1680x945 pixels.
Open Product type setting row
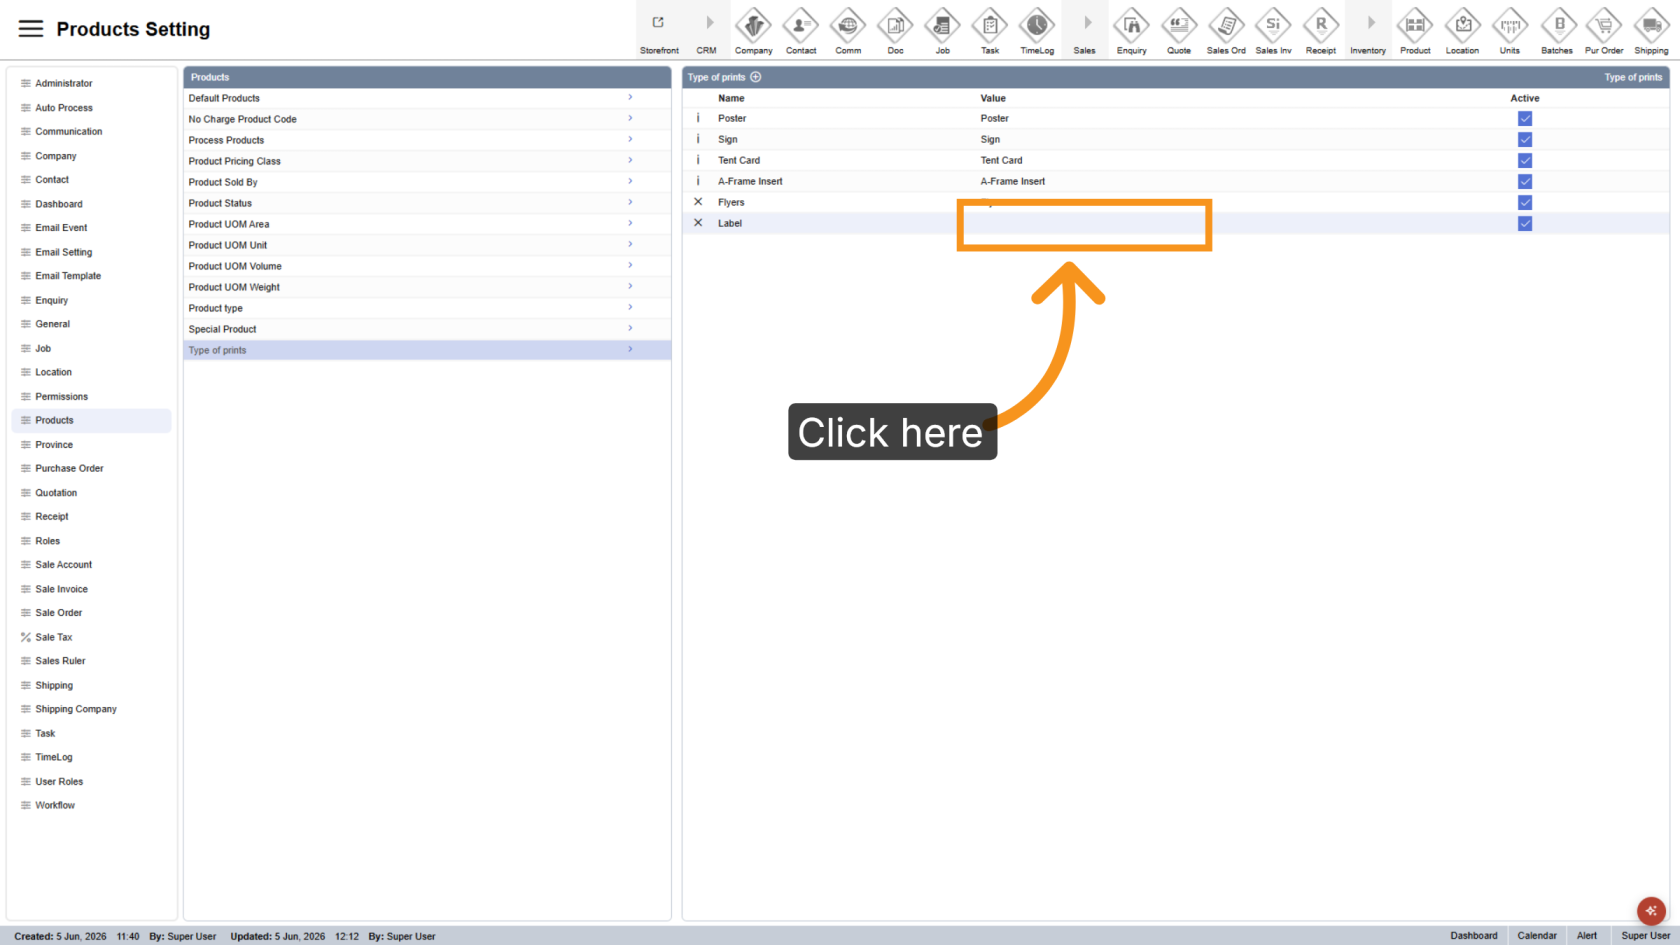(427, 308)
